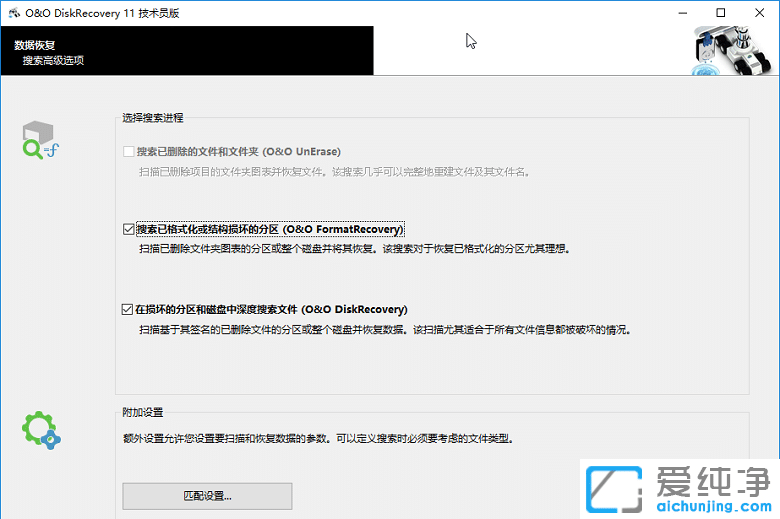Maximize the O&O DiskRecovery window
780x519 pixels.
[x=720, y=13]
